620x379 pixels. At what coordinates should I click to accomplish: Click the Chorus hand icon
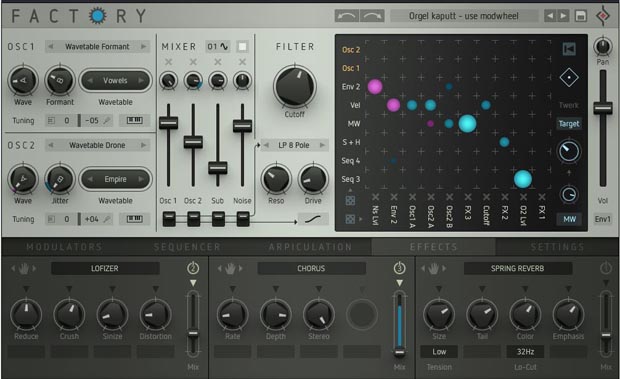tap(230, 269)
